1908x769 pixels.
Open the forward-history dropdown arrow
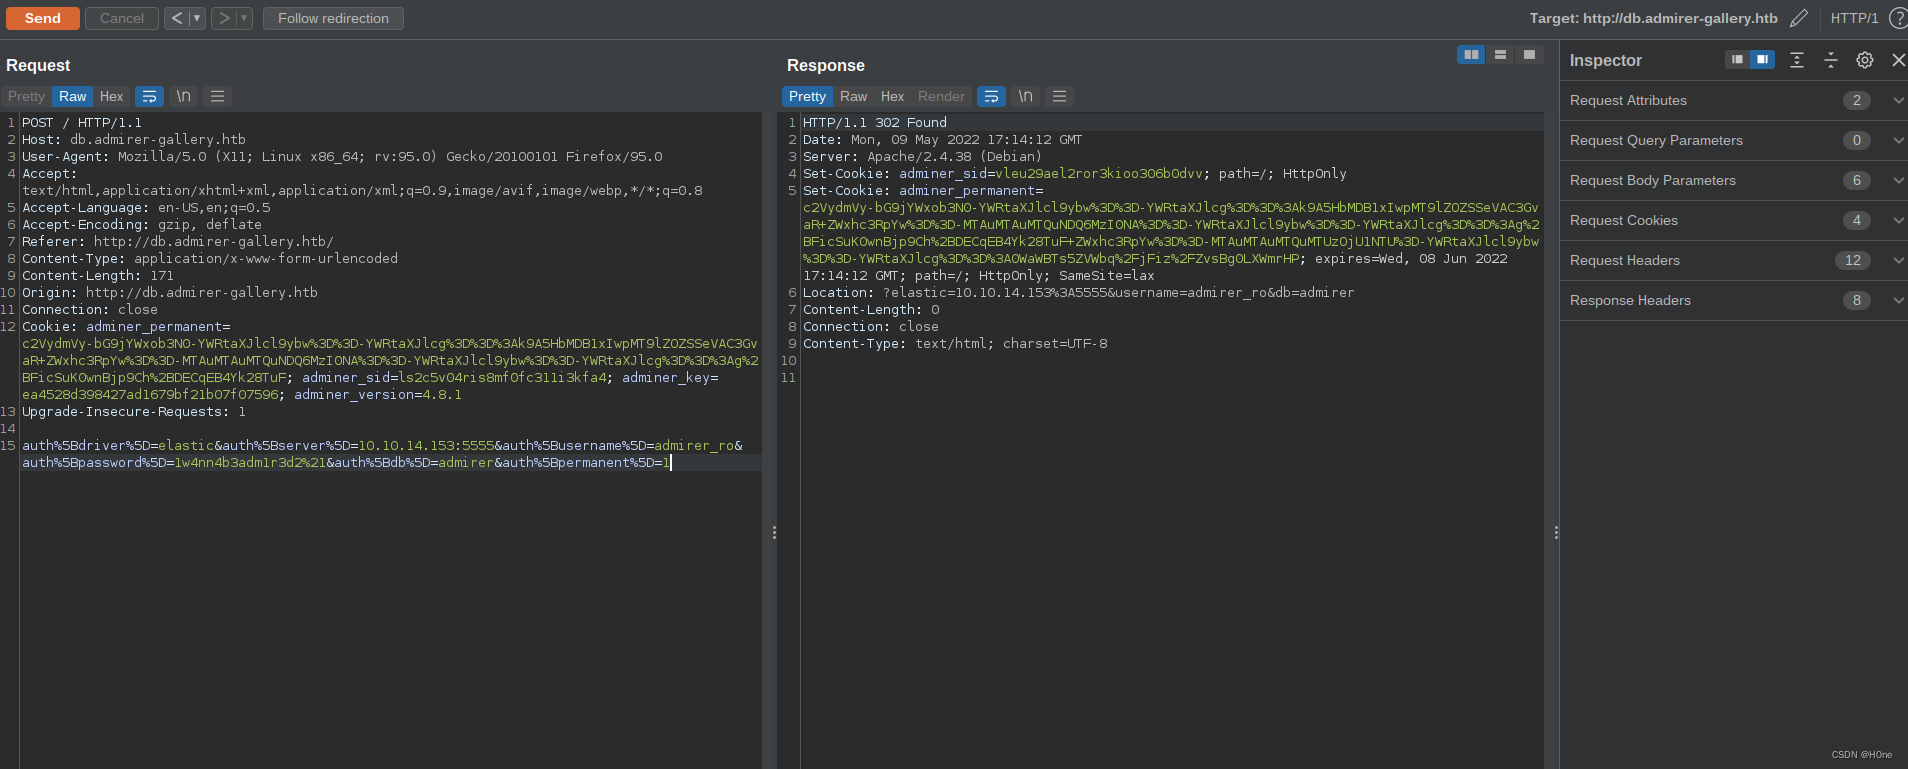pos(244,18)
